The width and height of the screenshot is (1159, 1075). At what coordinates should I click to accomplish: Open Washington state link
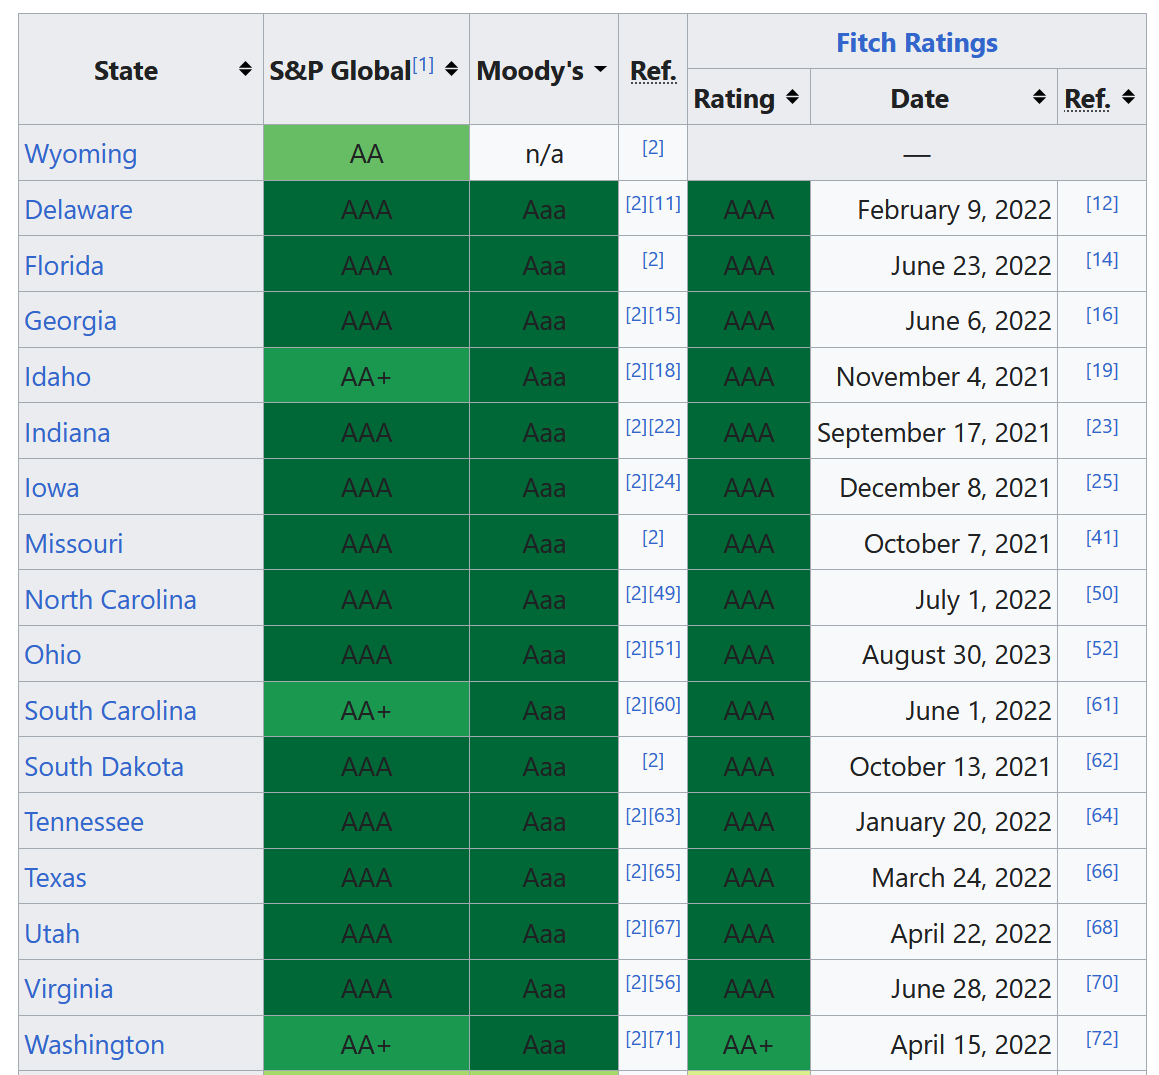point(95,1045)
